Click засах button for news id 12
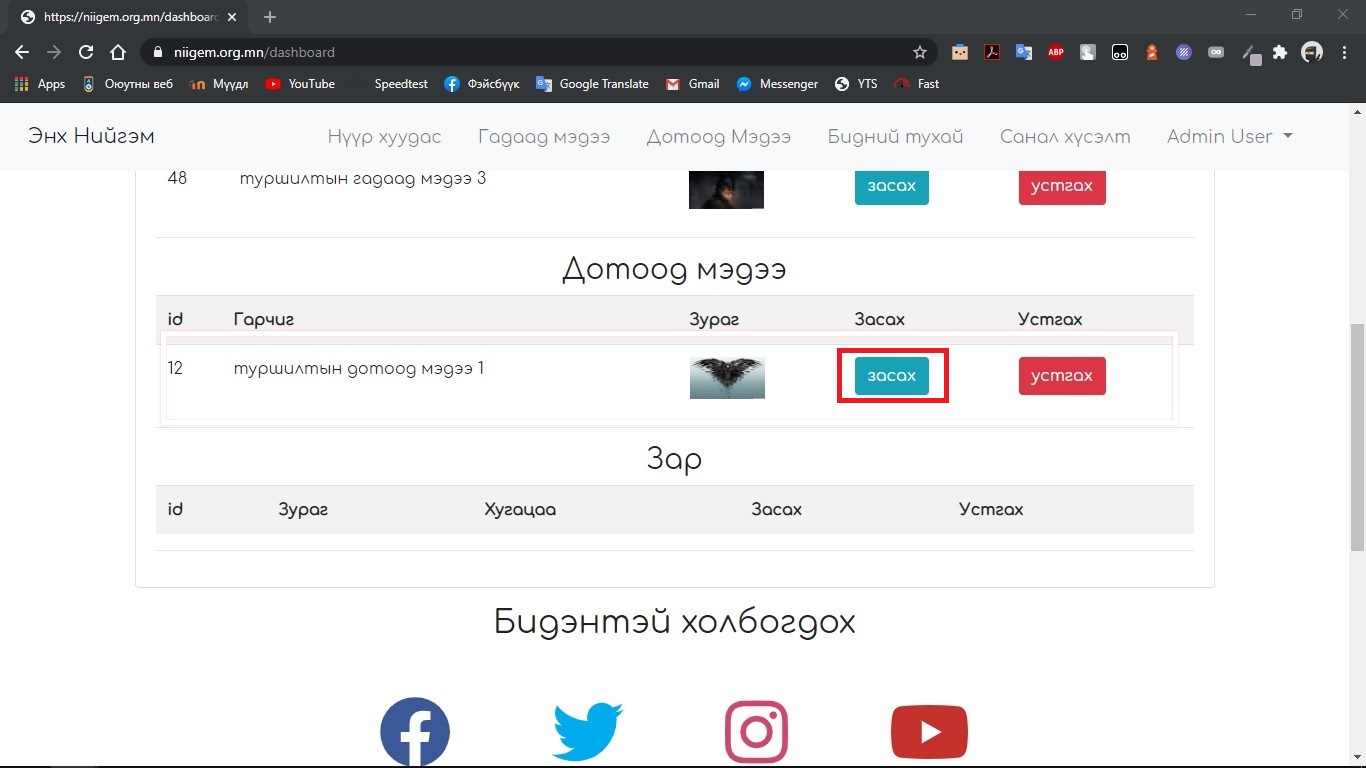This screenshot has height=768, width=1366. point(891,376)
